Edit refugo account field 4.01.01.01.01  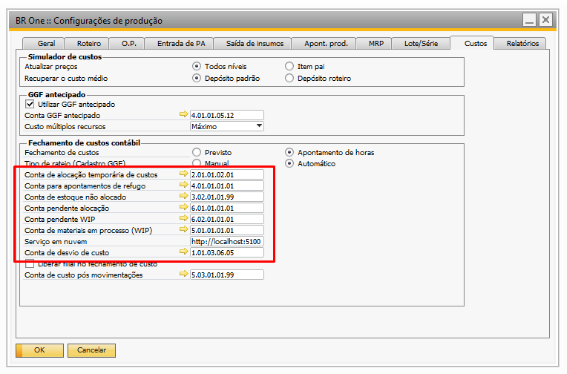click(x=227, y=186)
